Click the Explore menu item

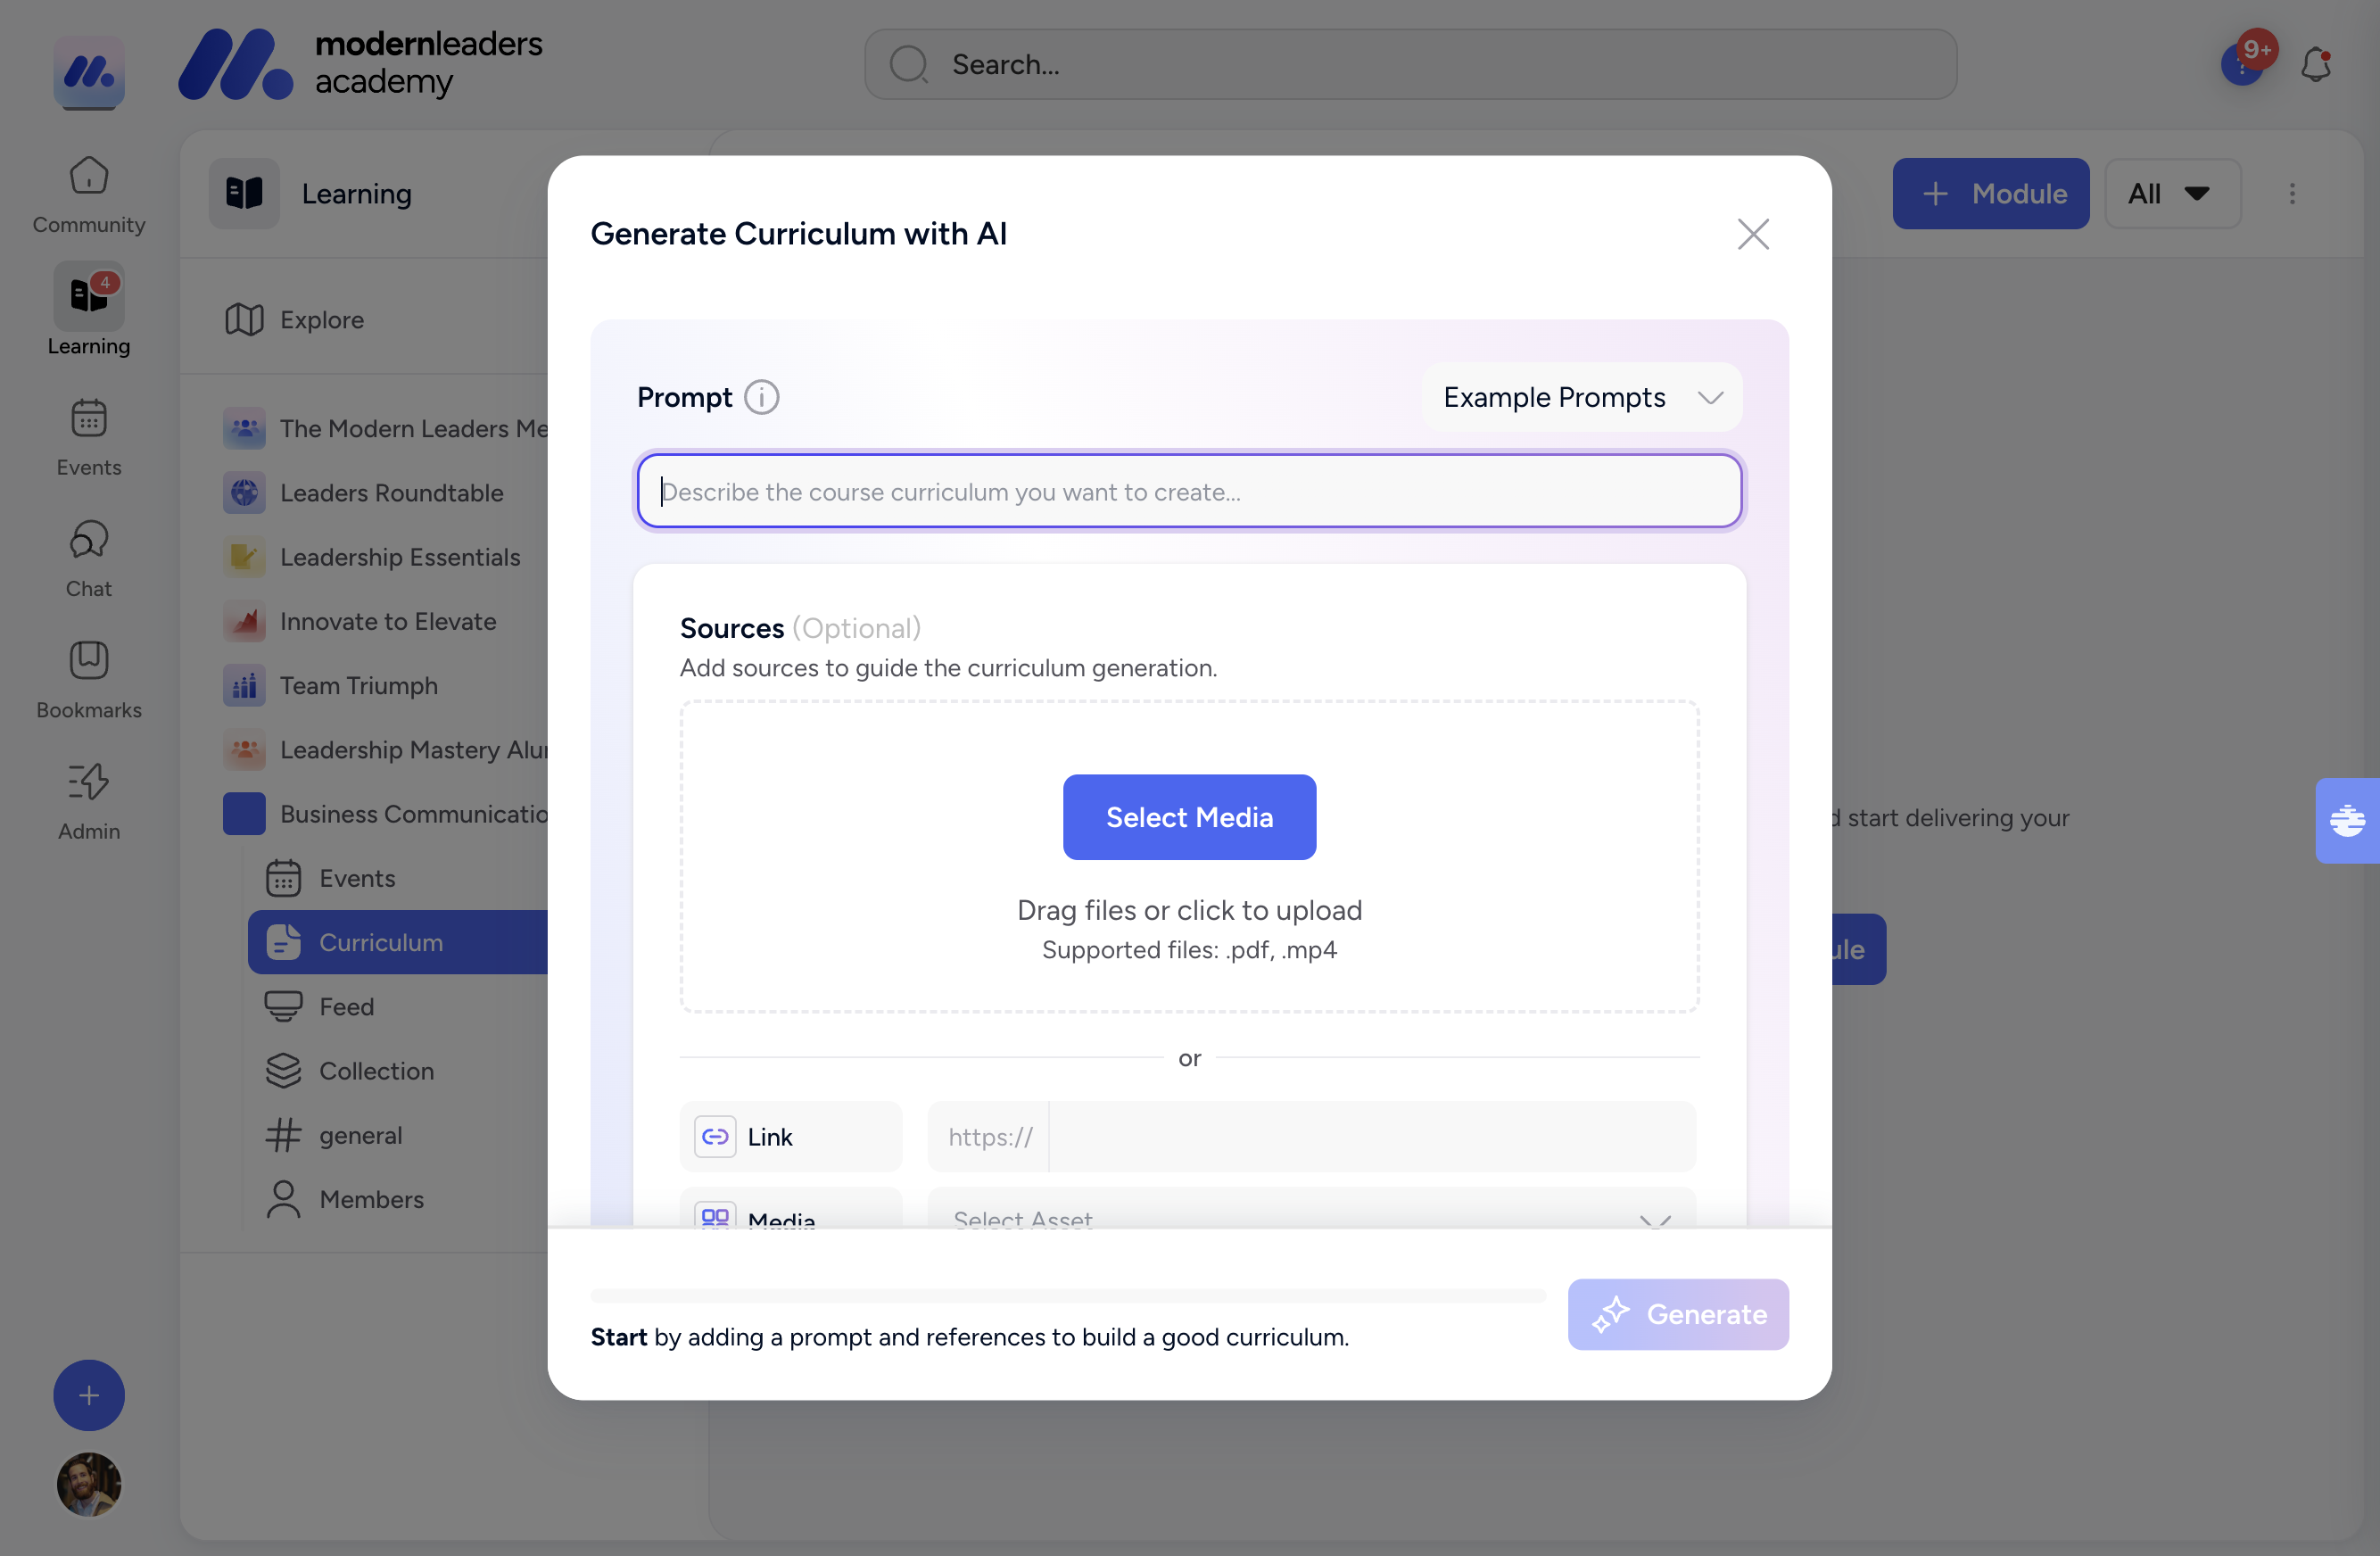pos(321,319)
